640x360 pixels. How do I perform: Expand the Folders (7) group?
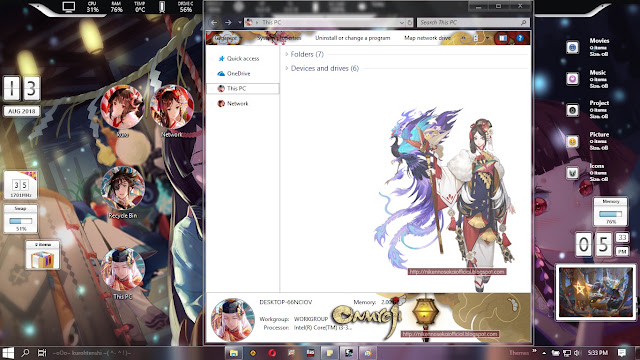pyautogui.click(x=287, y=54)
